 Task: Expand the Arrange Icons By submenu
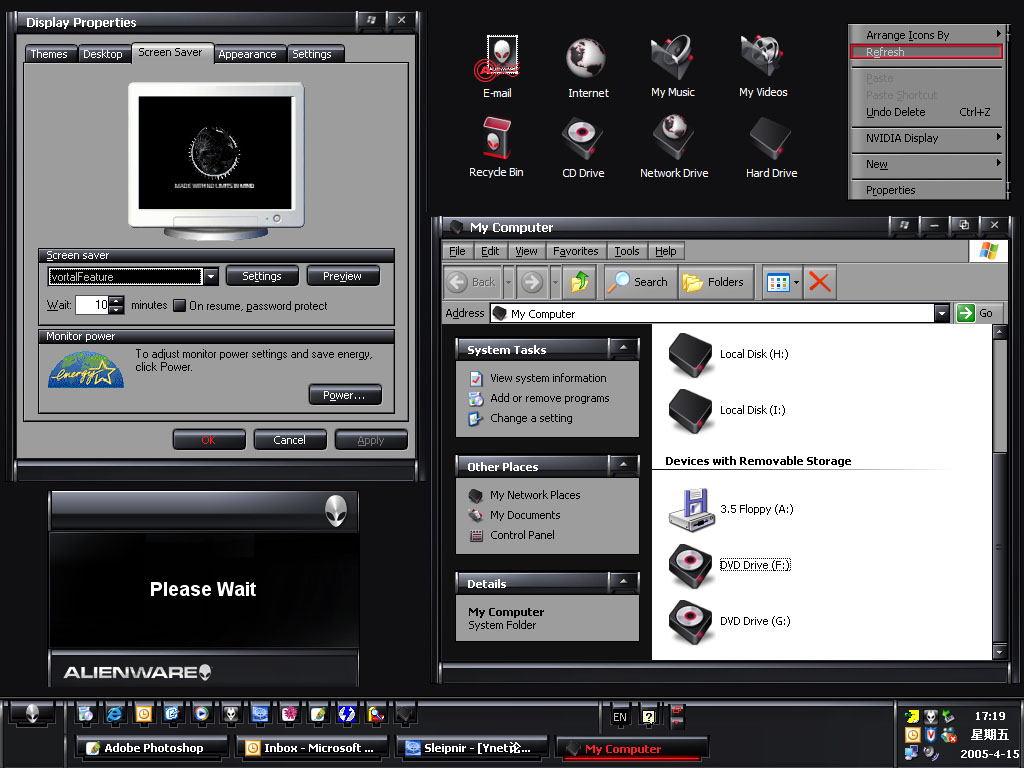pos(926,35)
